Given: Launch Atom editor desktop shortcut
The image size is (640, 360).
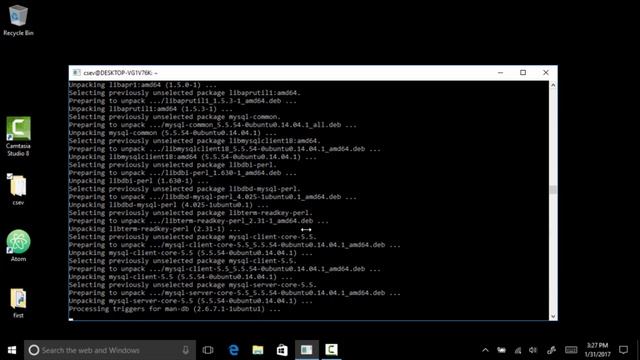Looking at the screenshot, I should (x=18, y=246).
